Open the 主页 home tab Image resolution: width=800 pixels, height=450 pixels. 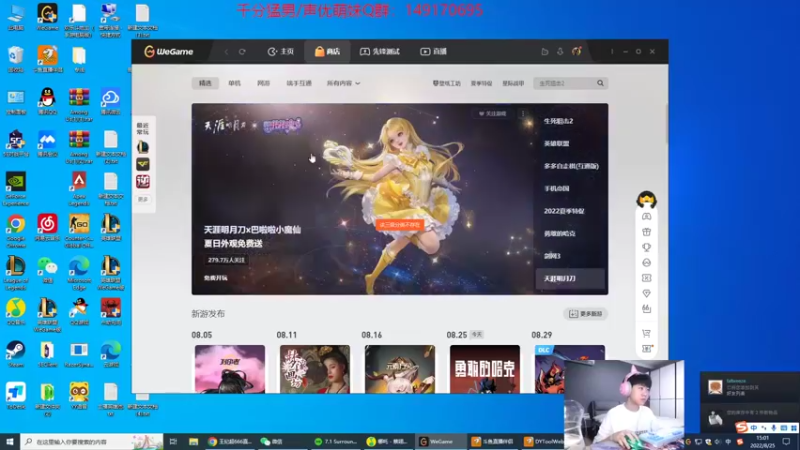pos(281,52)
